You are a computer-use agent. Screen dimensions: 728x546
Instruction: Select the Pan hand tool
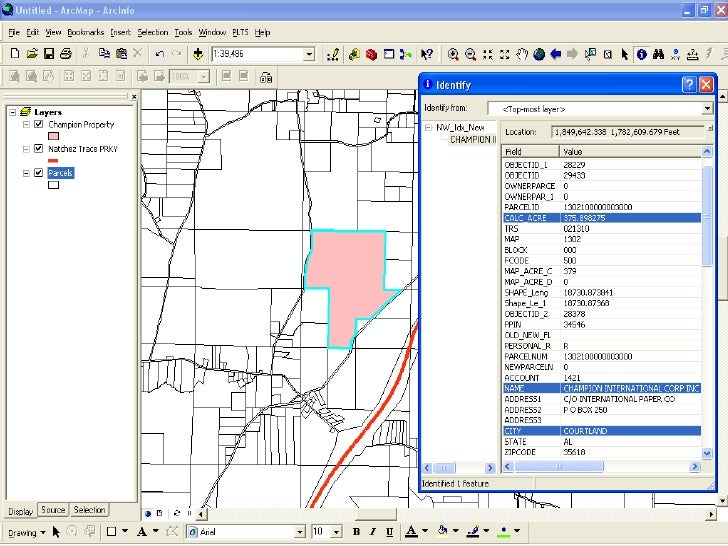pos(522,55)
